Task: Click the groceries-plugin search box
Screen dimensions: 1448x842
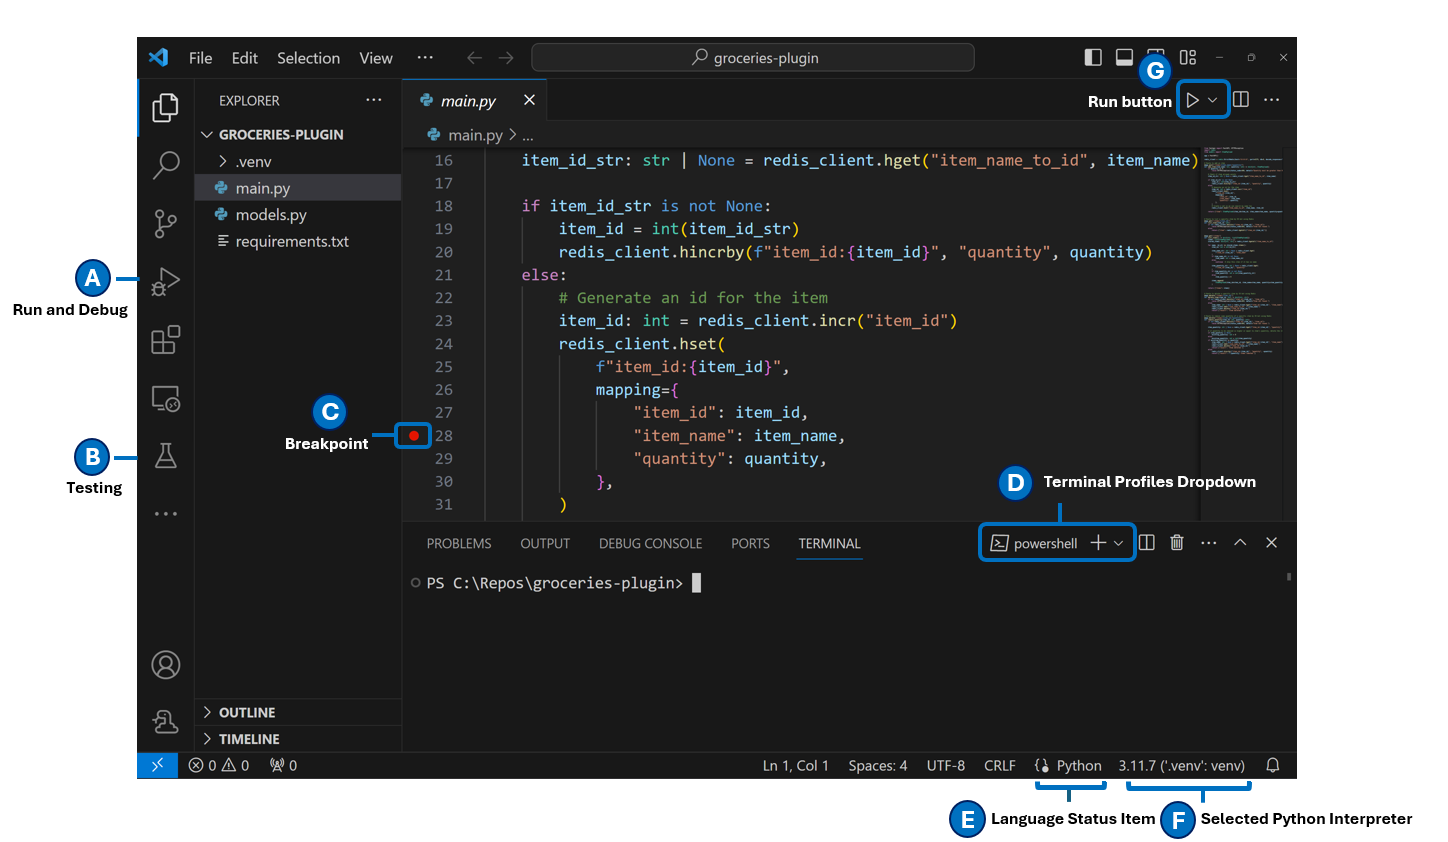Action: pos(753,57)
